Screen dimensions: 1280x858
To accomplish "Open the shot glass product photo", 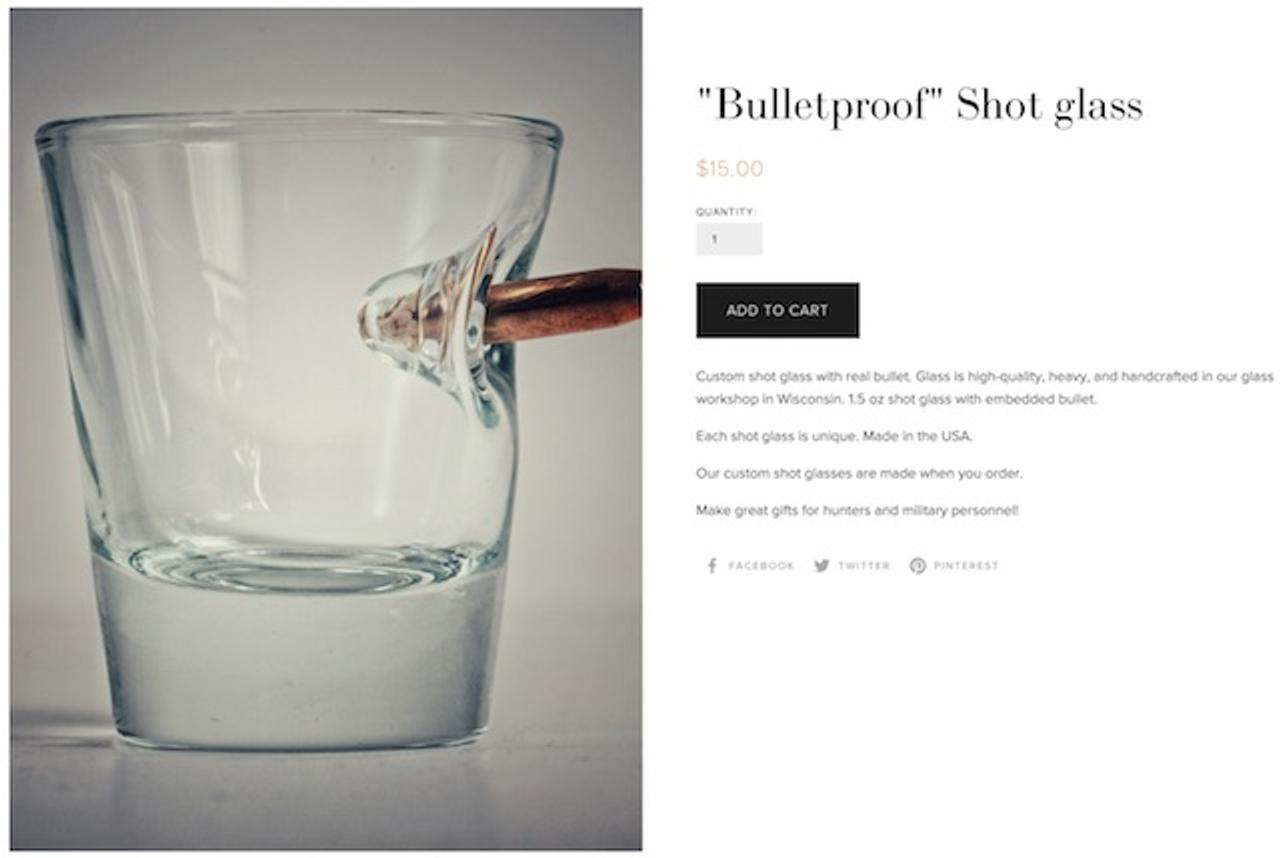I will [326, 429].
